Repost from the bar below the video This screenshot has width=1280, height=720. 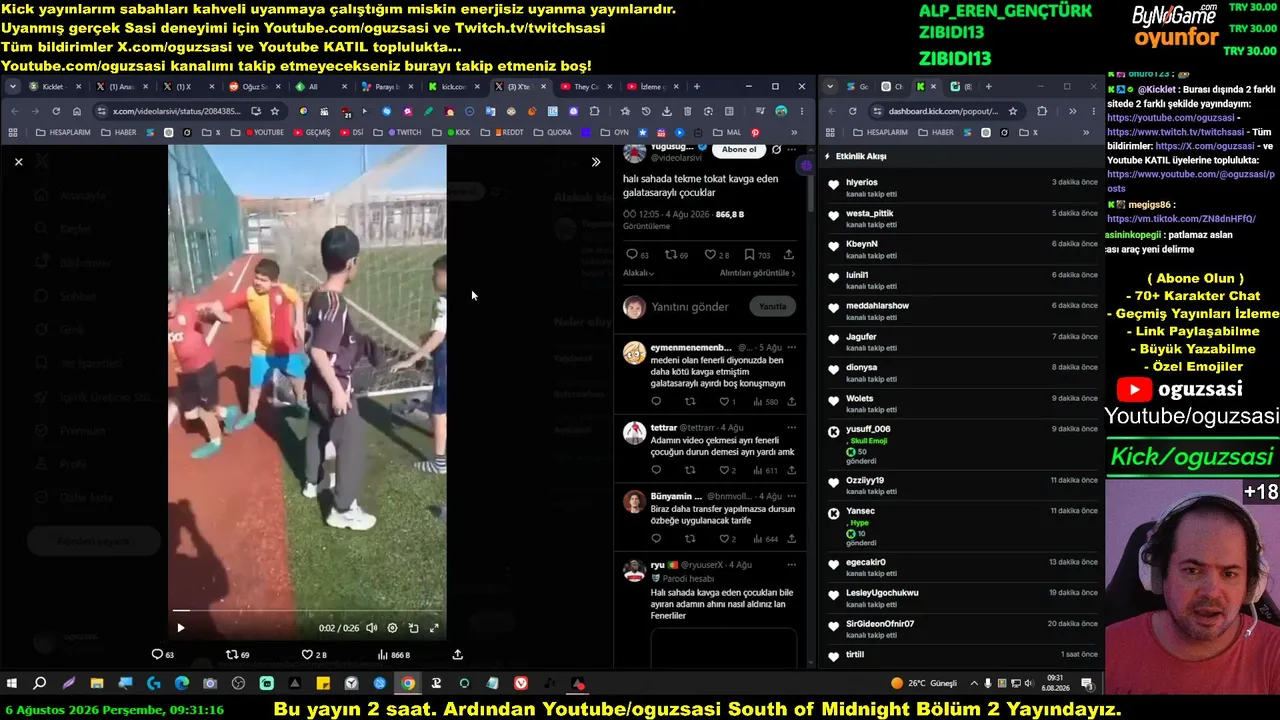click(x=237, y=655)
